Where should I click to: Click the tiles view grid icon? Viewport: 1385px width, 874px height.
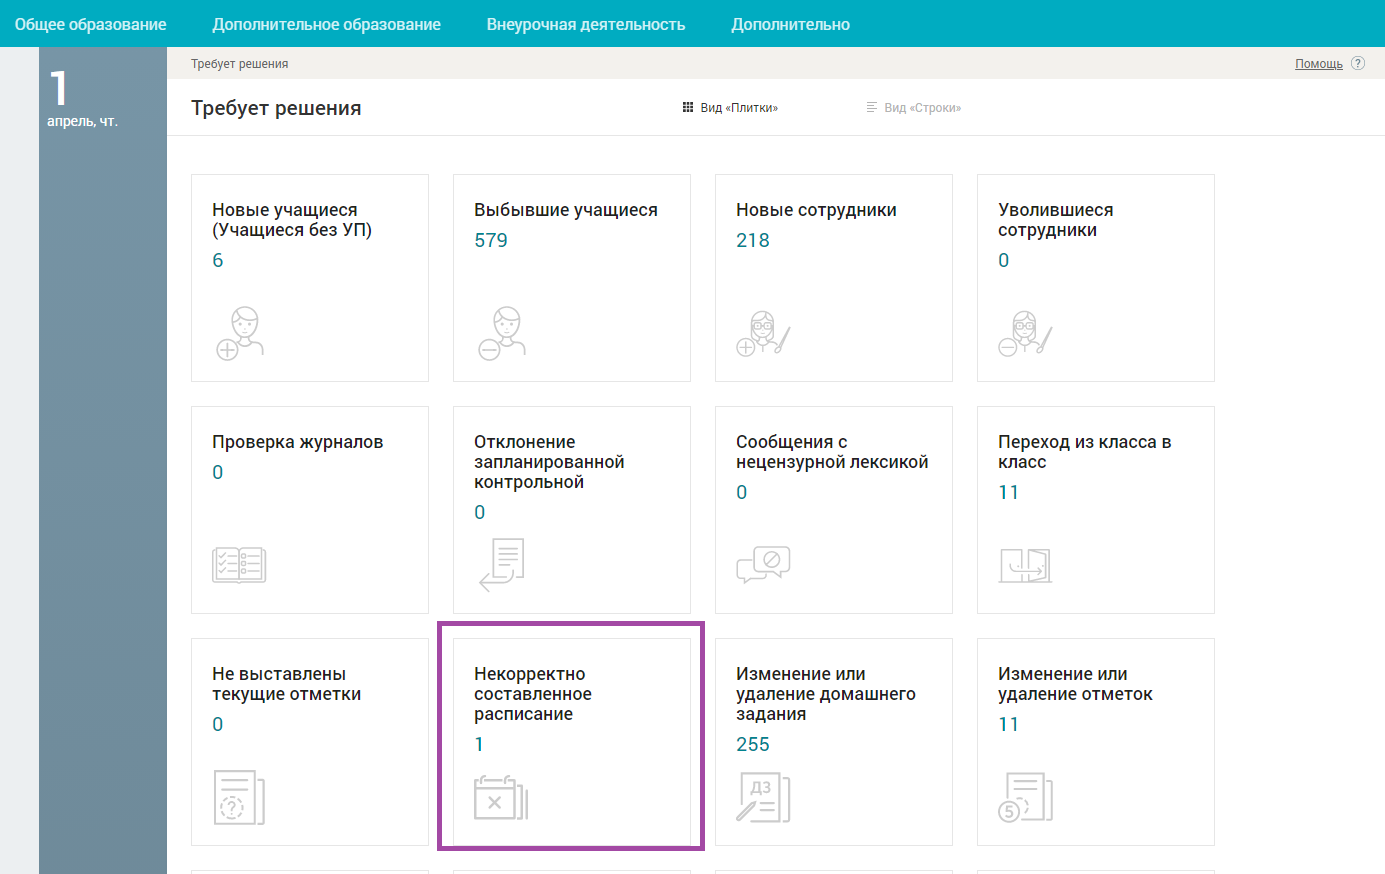coord(688,107)
